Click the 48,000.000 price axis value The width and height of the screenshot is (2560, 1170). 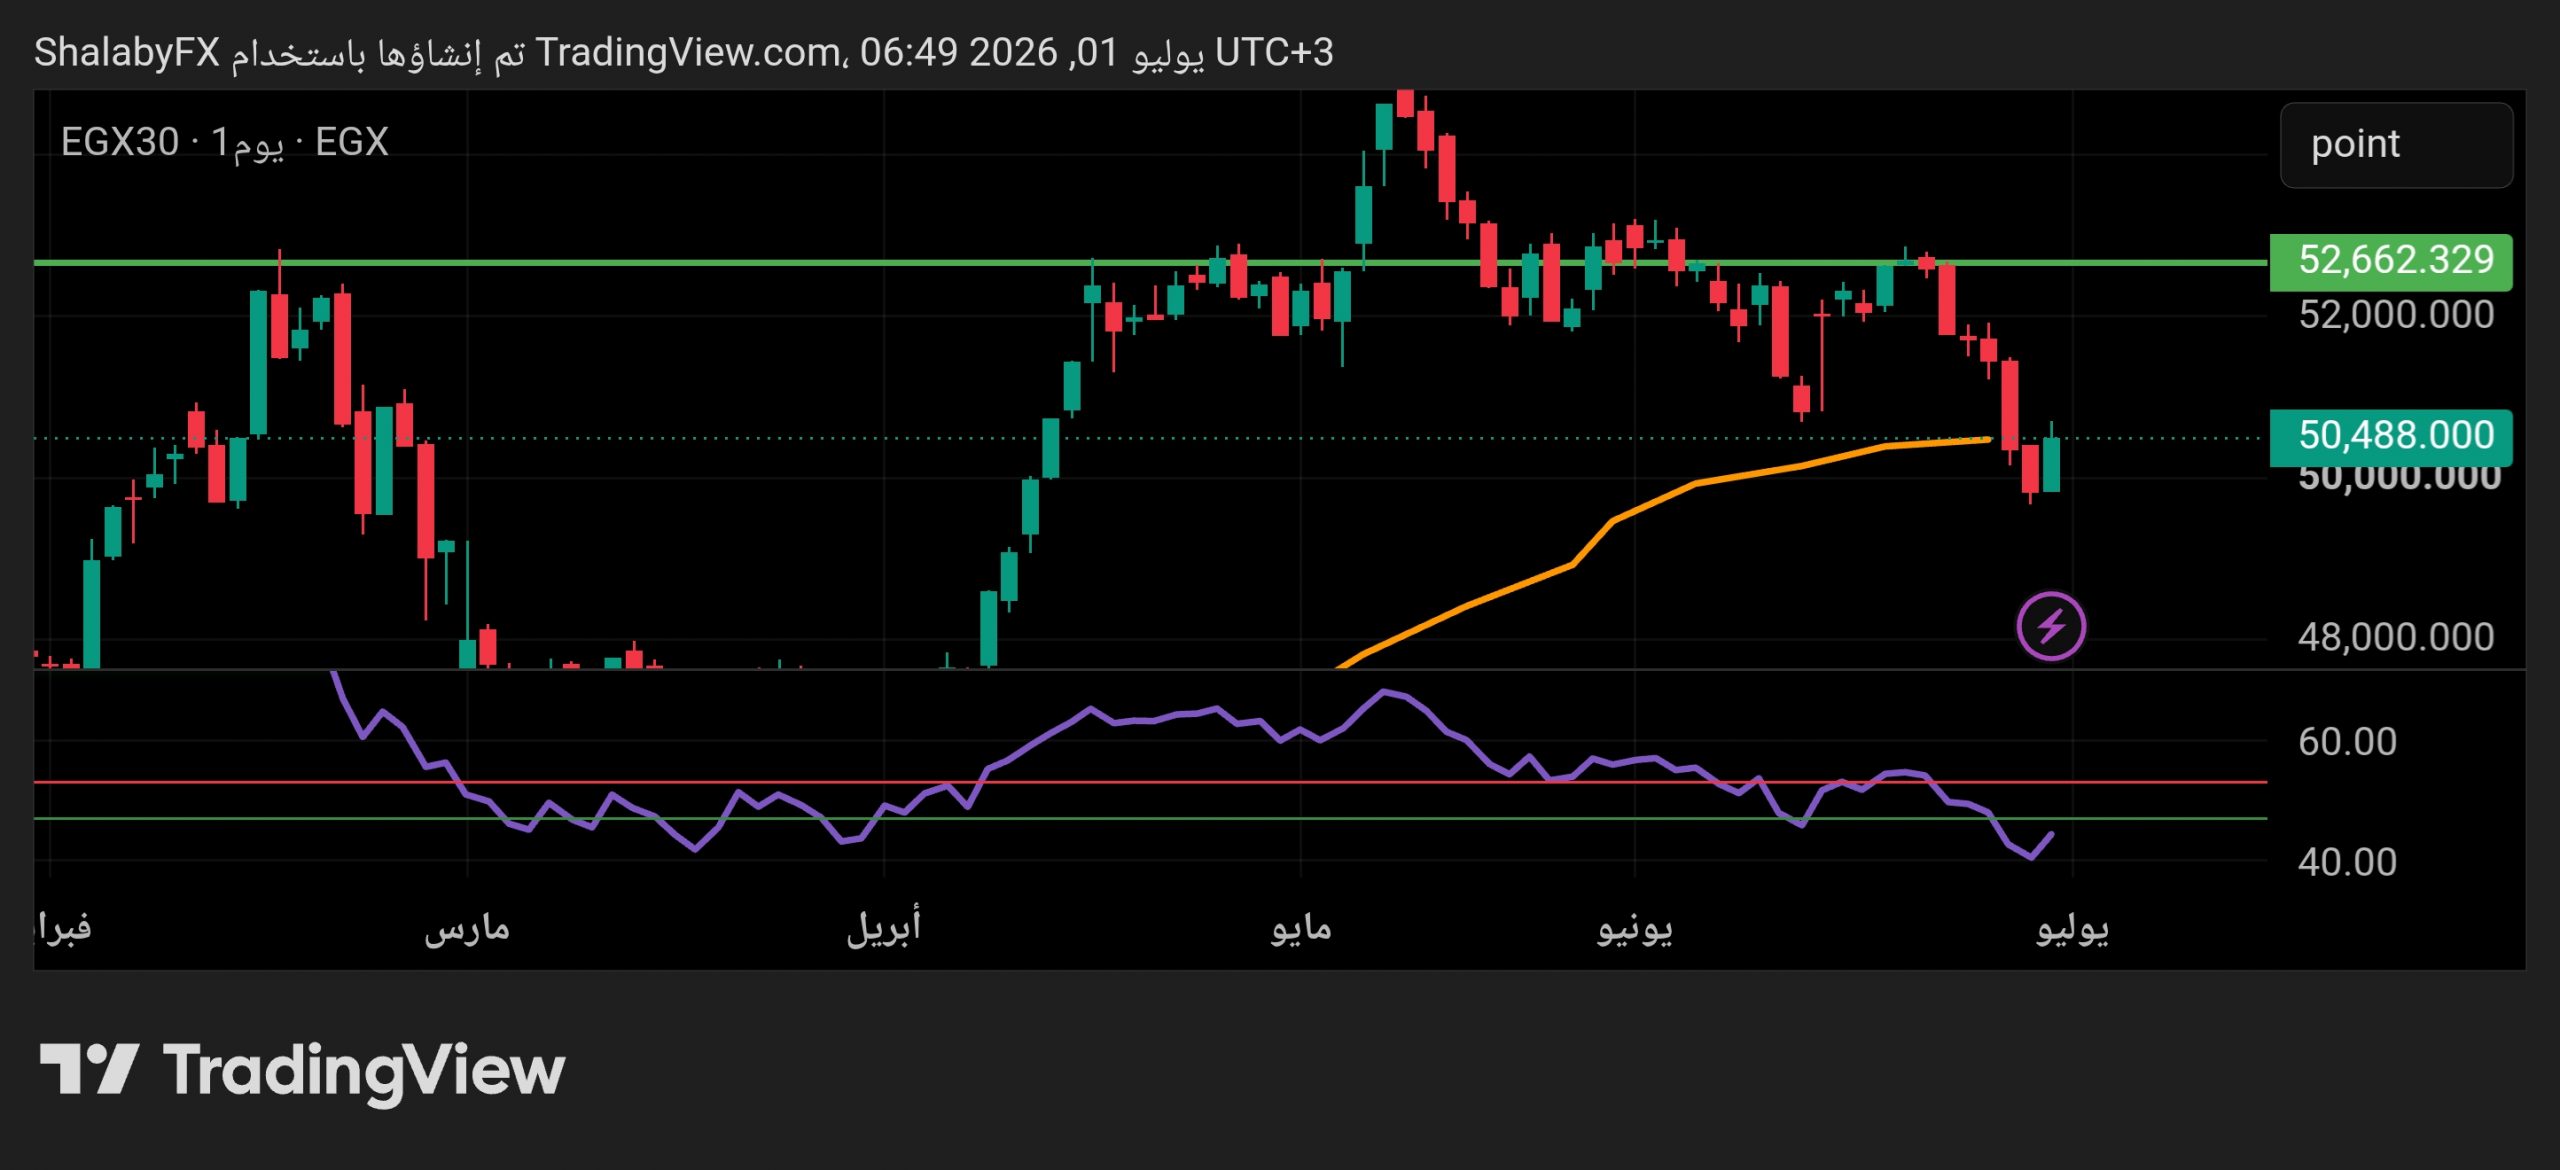[2396, 637]
